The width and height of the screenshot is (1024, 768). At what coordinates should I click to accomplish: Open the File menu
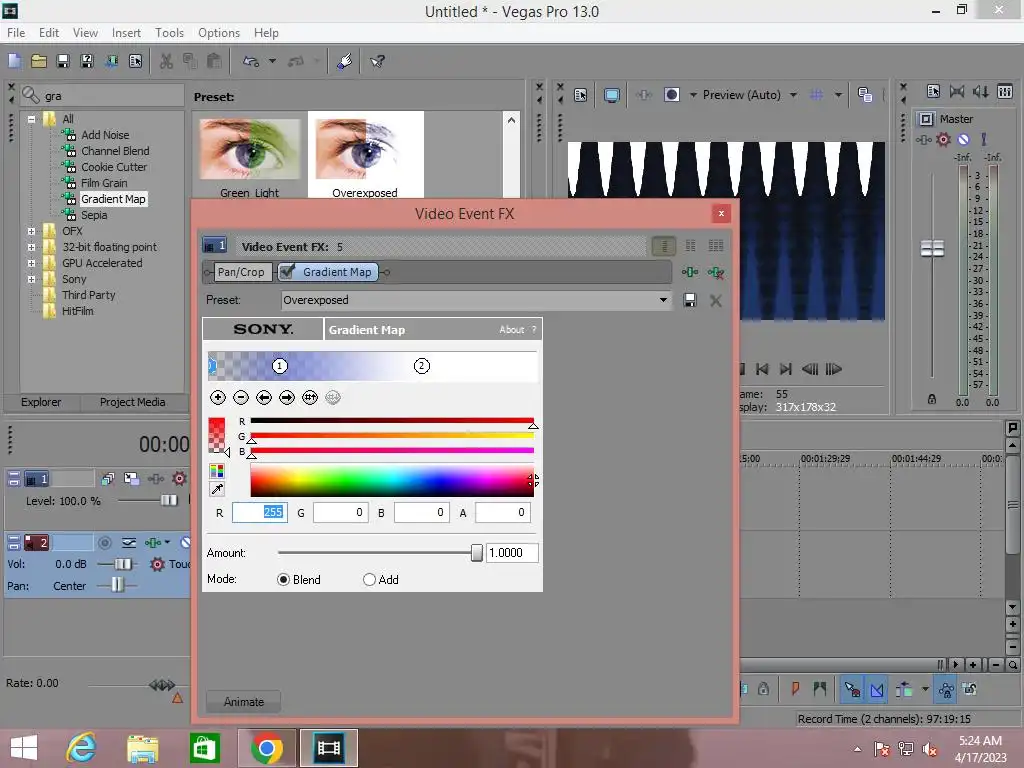(16, 33)
